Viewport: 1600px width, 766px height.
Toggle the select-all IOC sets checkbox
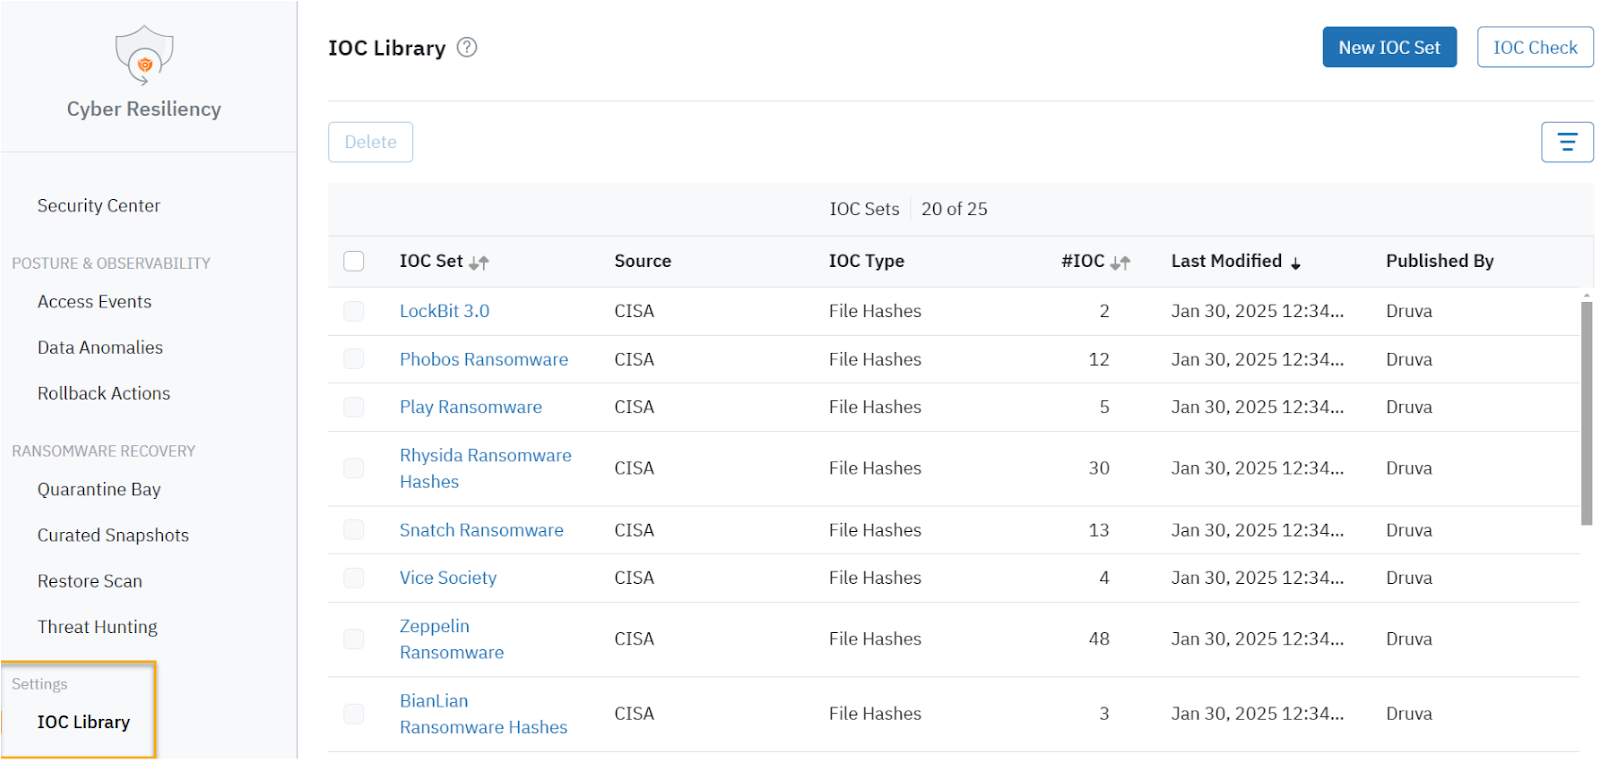354,261
